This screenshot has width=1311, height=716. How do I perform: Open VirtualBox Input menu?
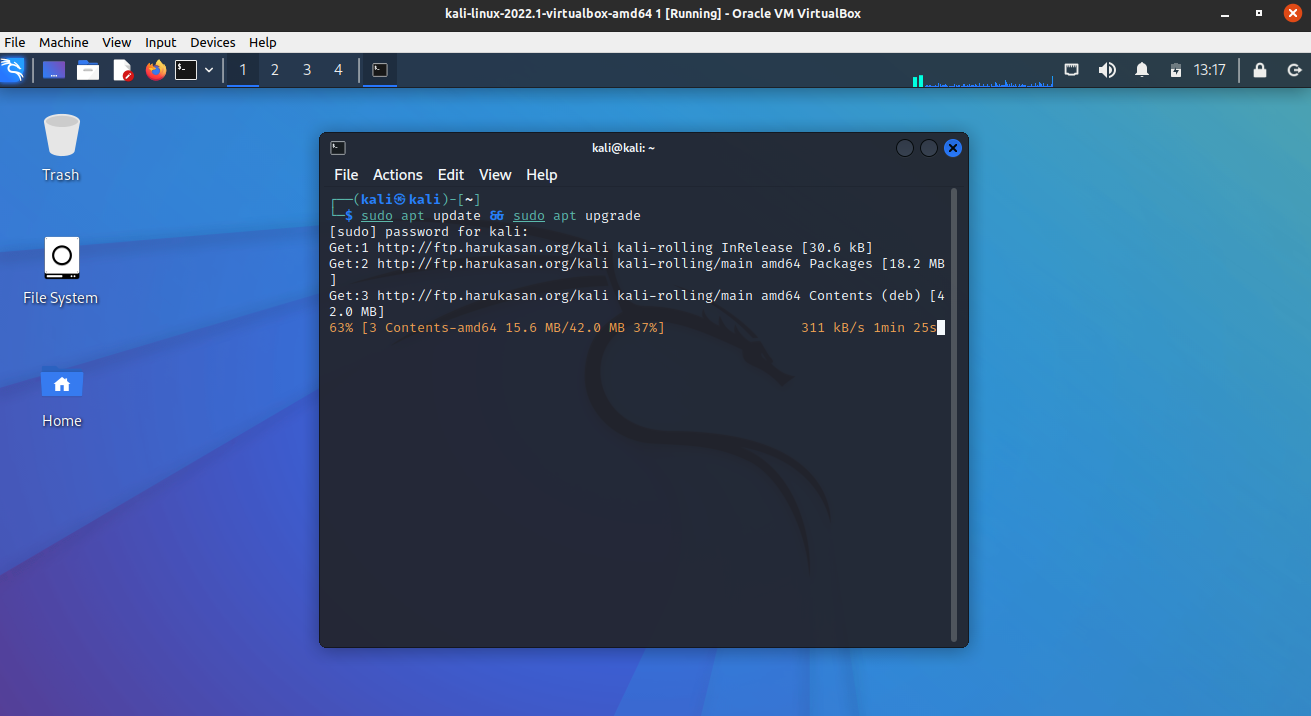(x=160, y=42)
